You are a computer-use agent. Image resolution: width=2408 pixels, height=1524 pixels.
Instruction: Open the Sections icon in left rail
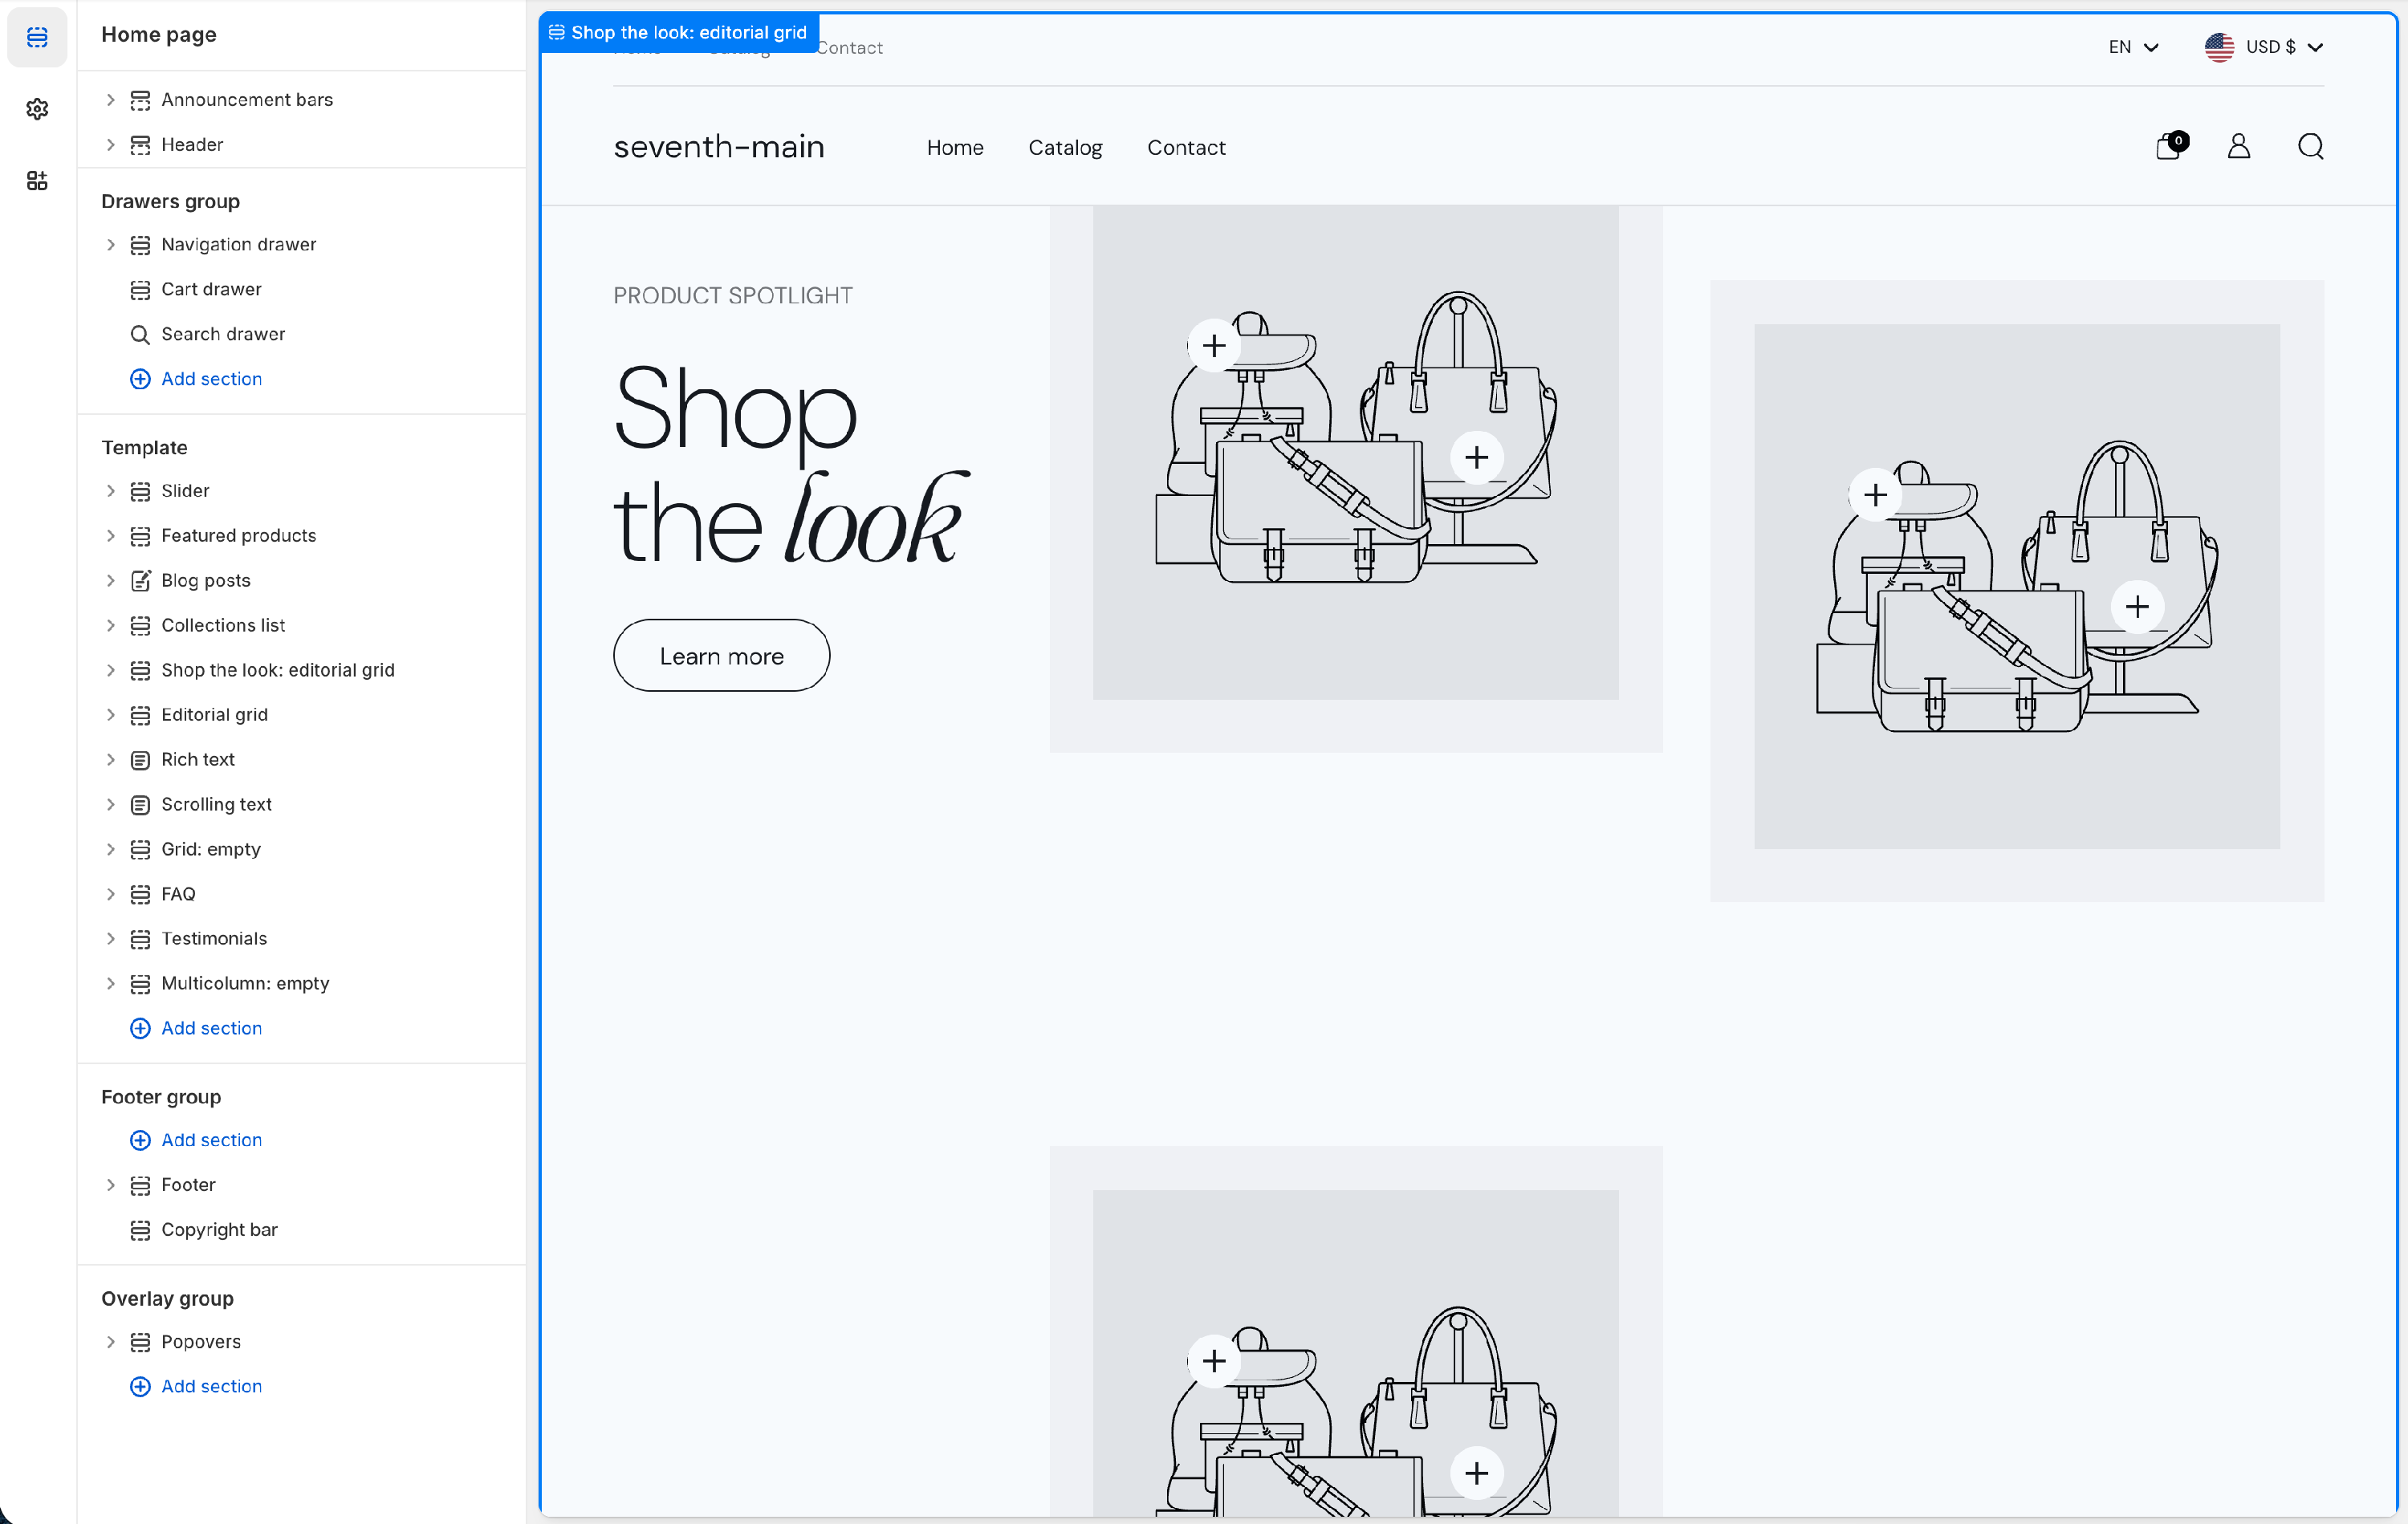37,37
